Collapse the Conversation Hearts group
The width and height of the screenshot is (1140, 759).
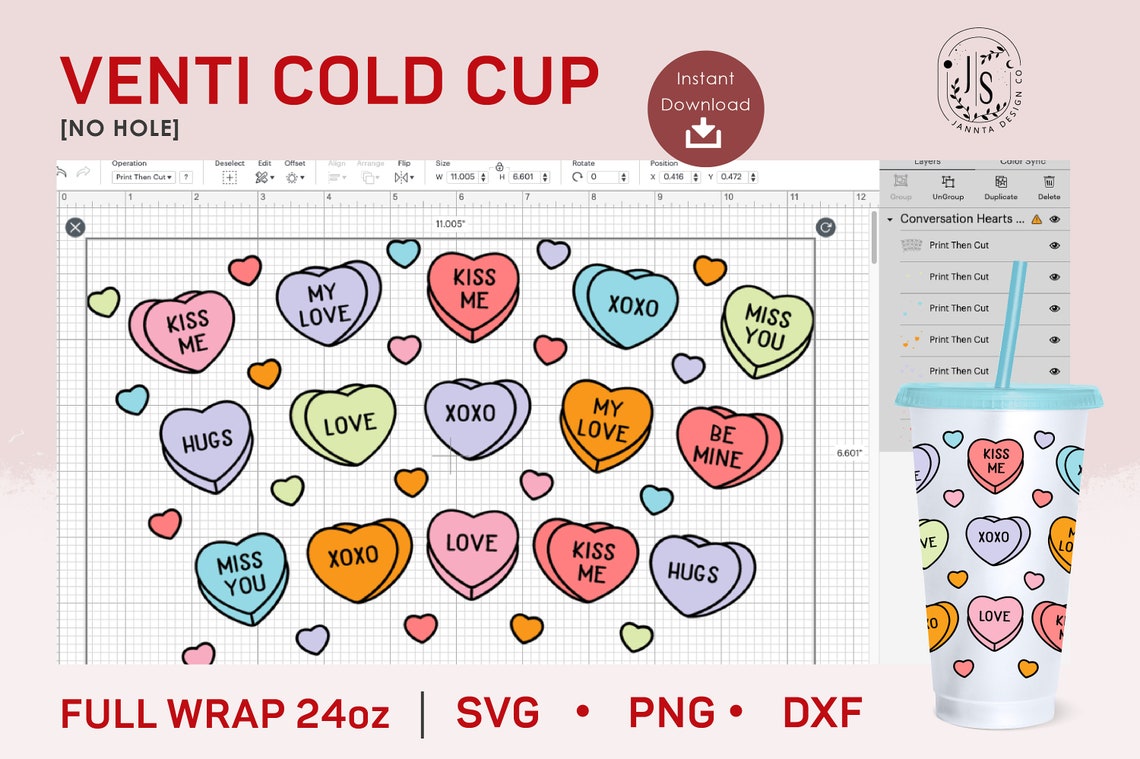(890, 219)
